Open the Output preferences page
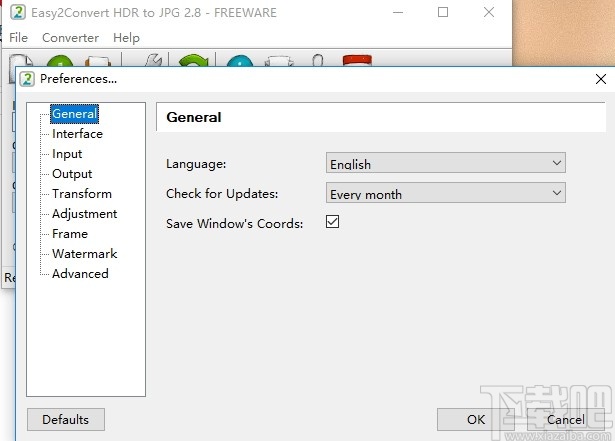This screenshot has width=615, height=441. tap(72, 174)
